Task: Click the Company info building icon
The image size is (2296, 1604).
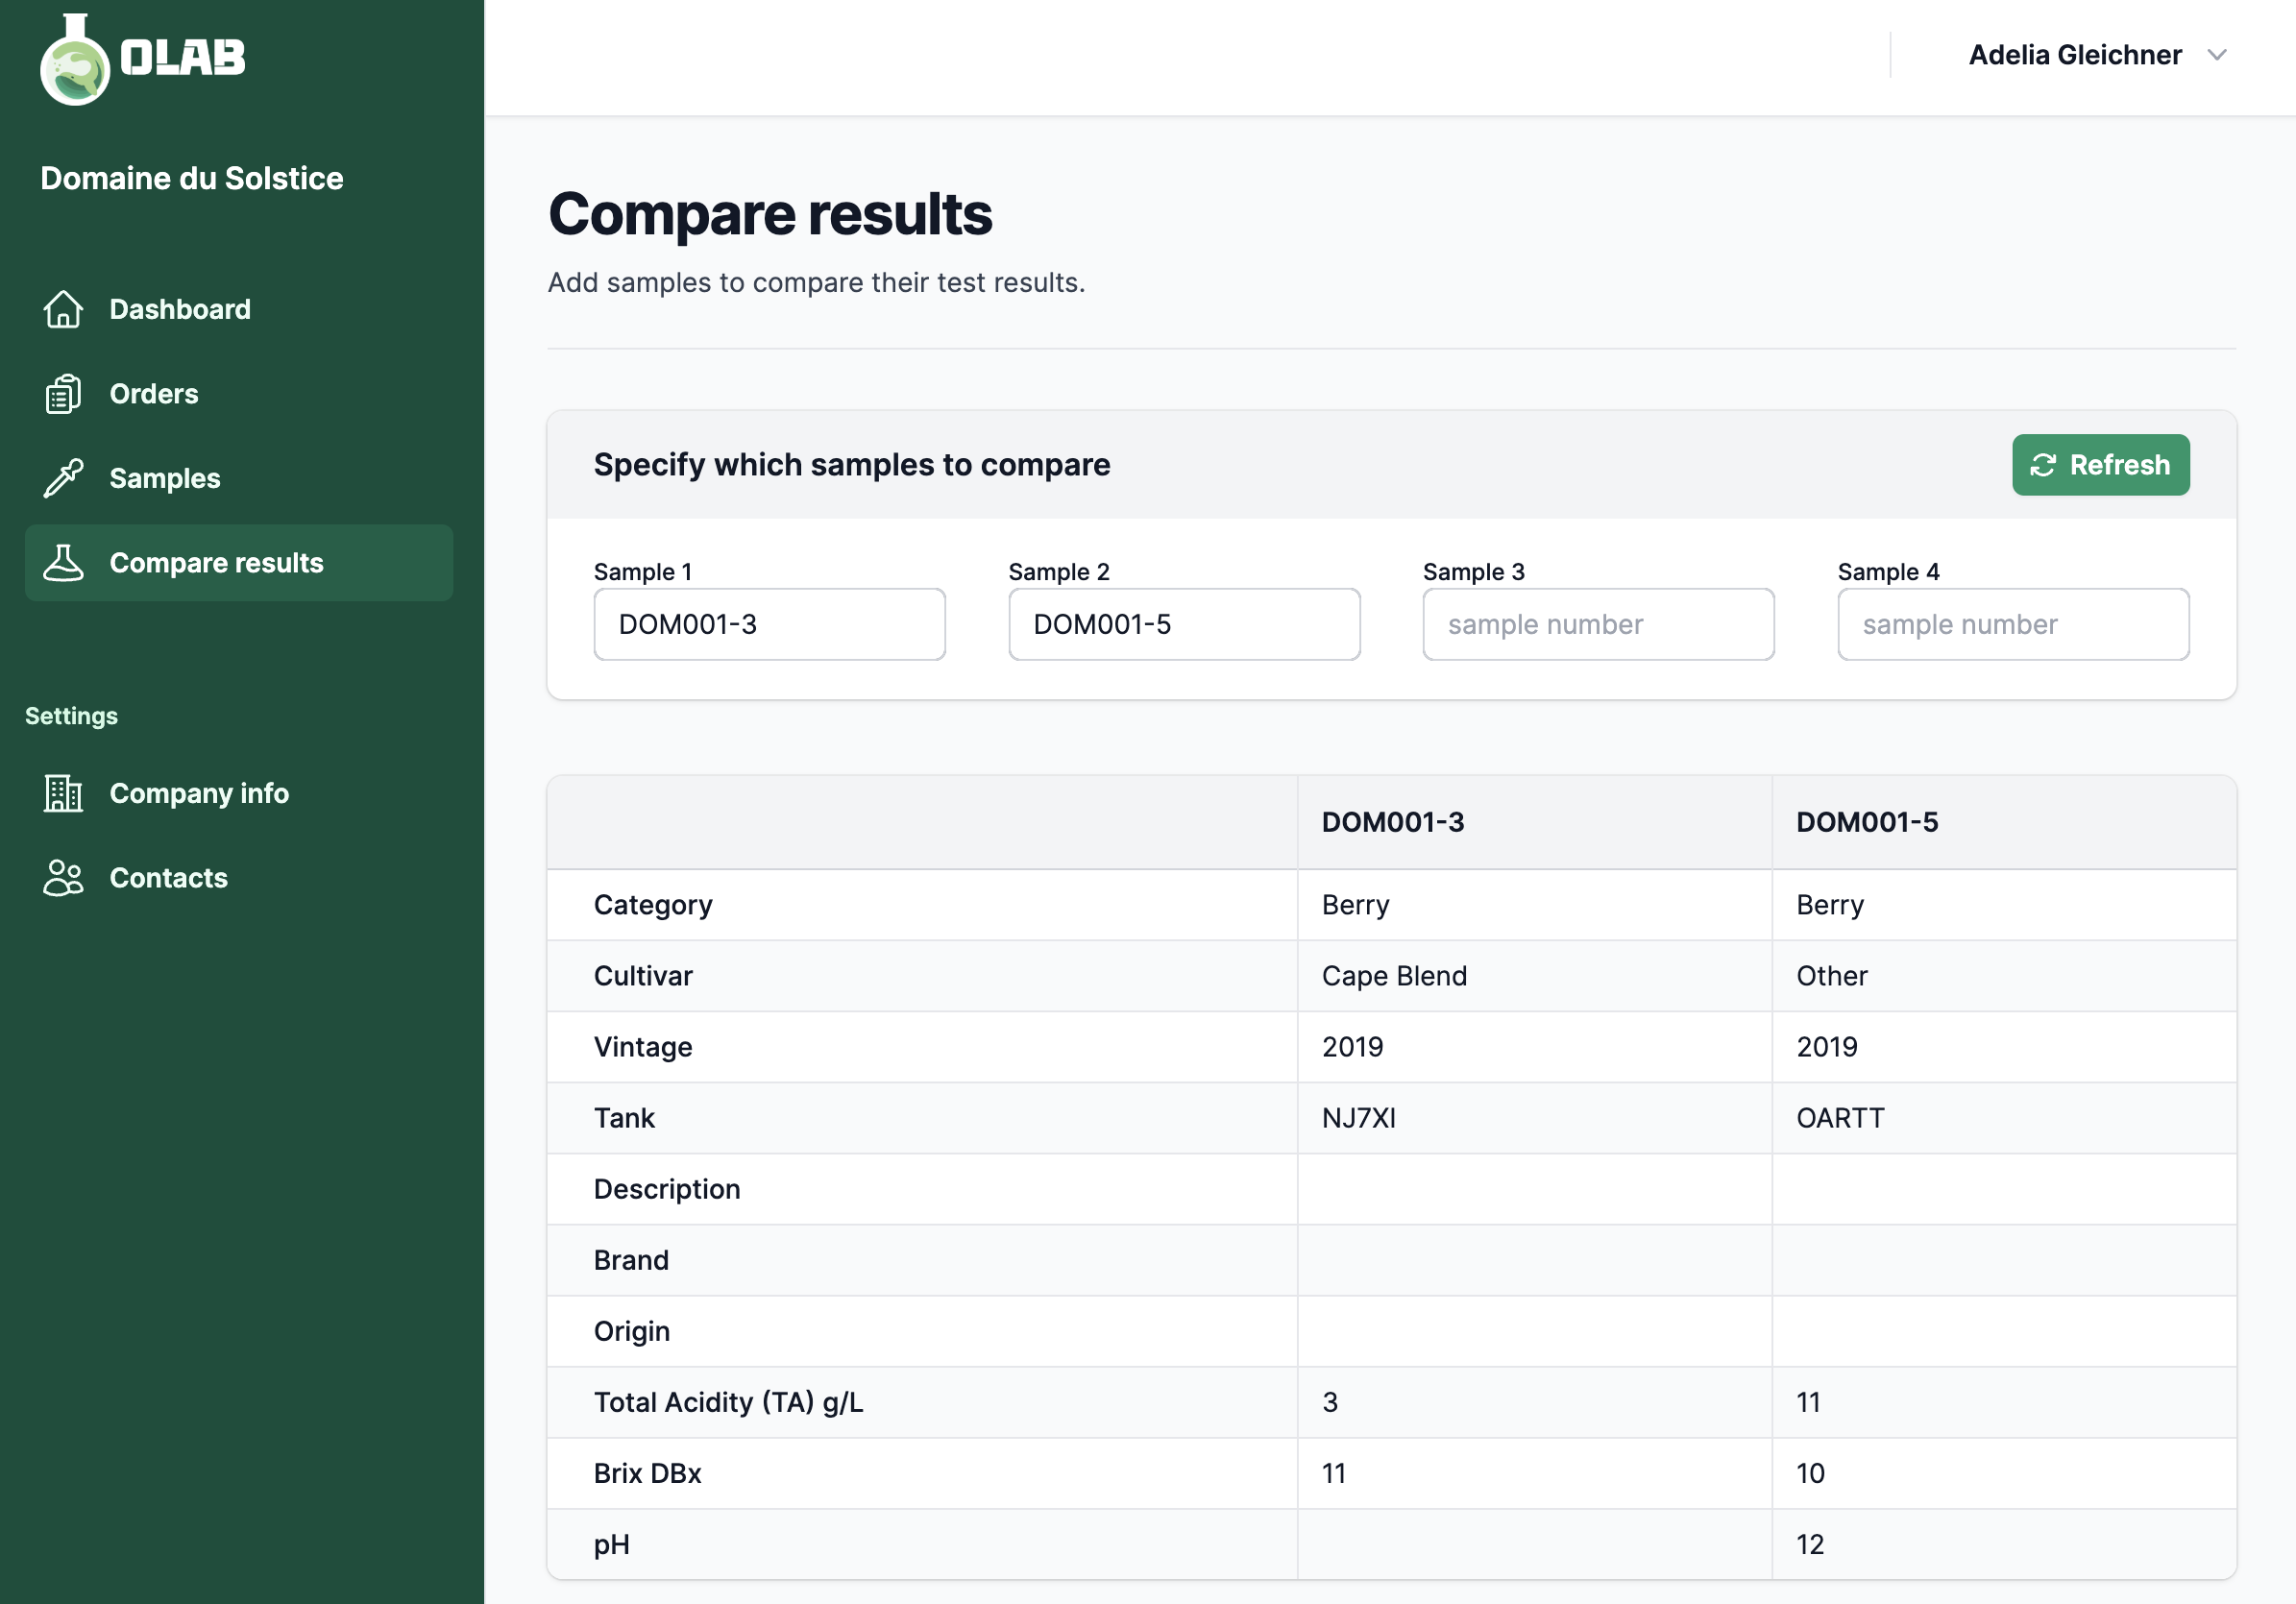Action: pos(63,793)
